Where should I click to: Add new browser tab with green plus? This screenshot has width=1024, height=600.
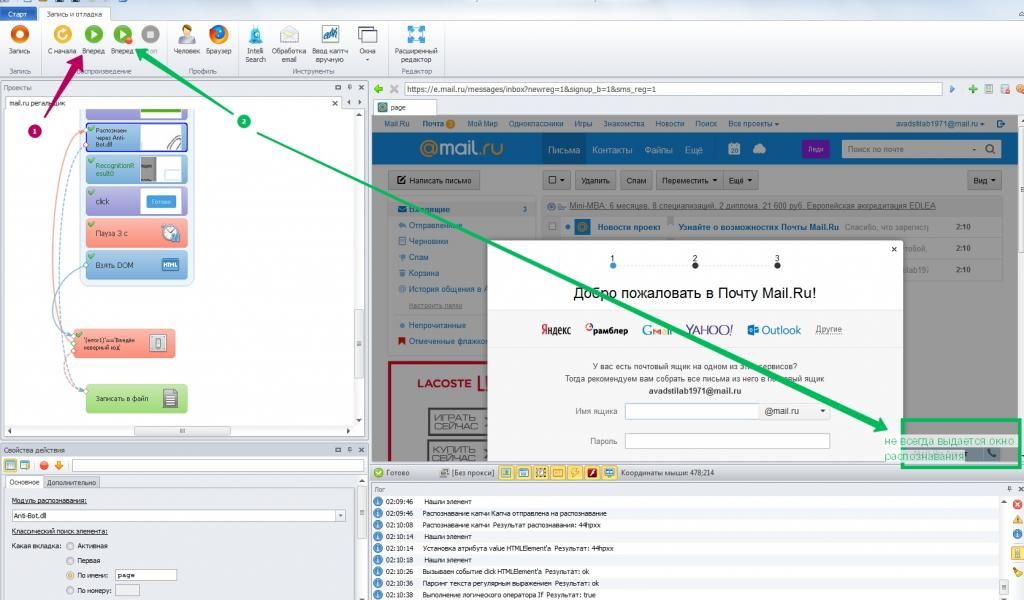tap(972, 89)
